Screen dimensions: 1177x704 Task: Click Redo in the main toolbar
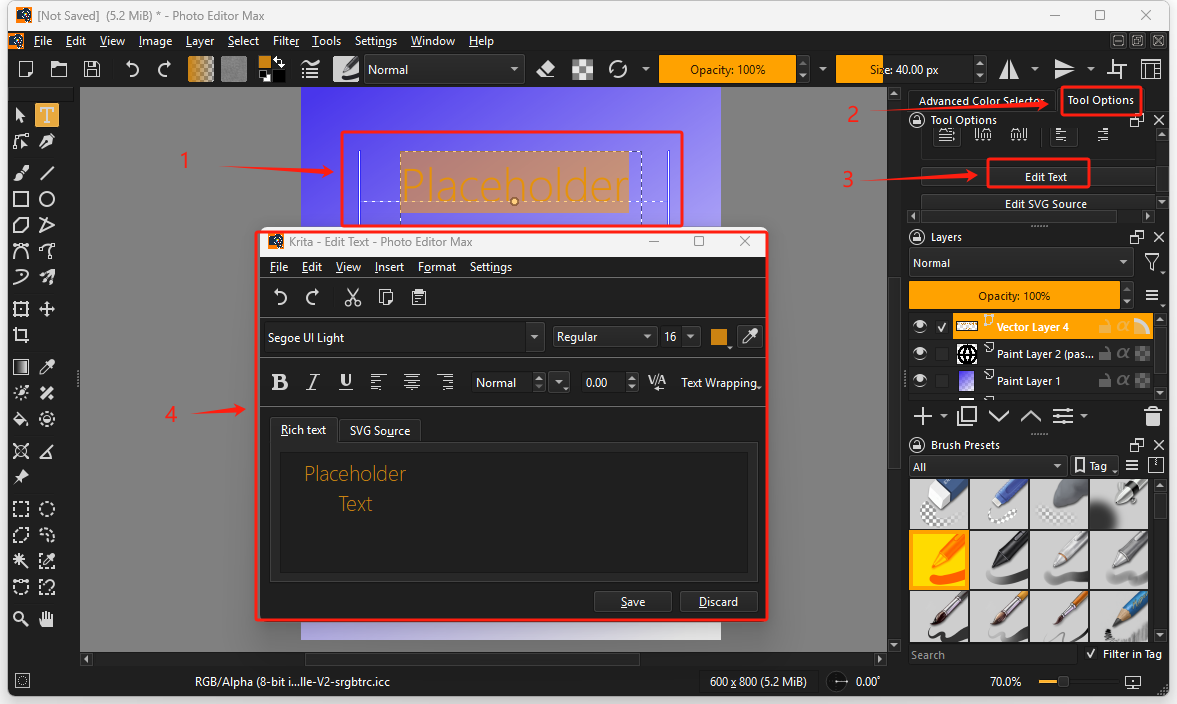coord(164,70)
